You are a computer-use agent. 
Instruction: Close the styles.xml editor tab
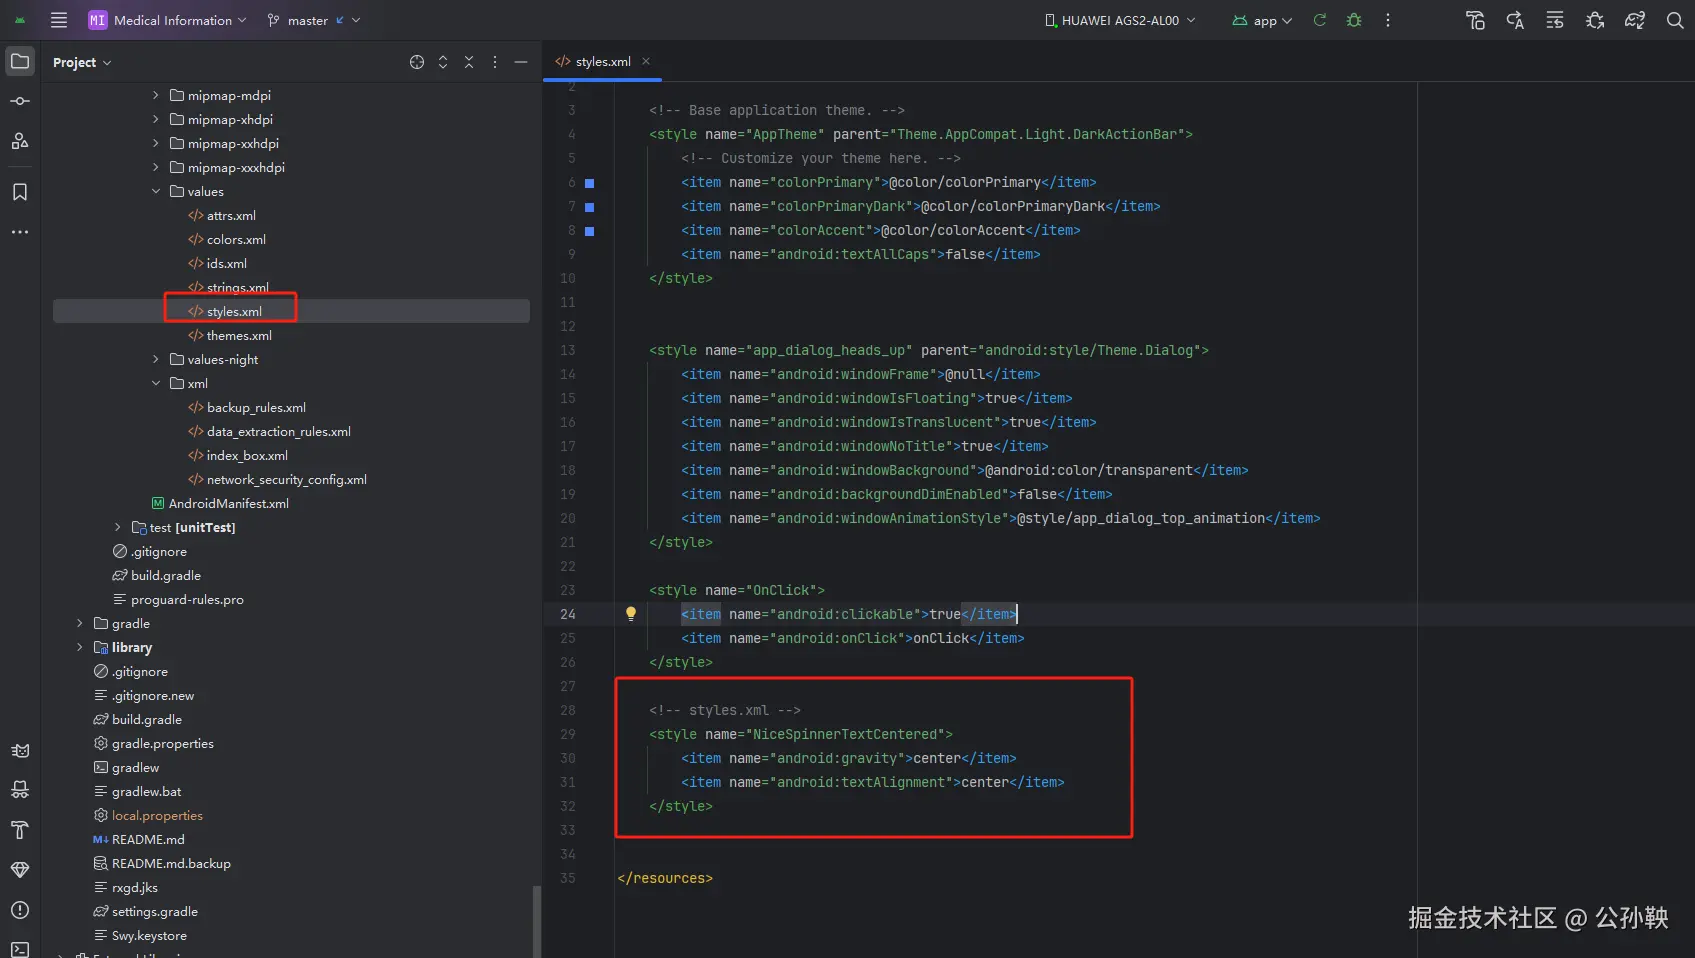[646, 61]
